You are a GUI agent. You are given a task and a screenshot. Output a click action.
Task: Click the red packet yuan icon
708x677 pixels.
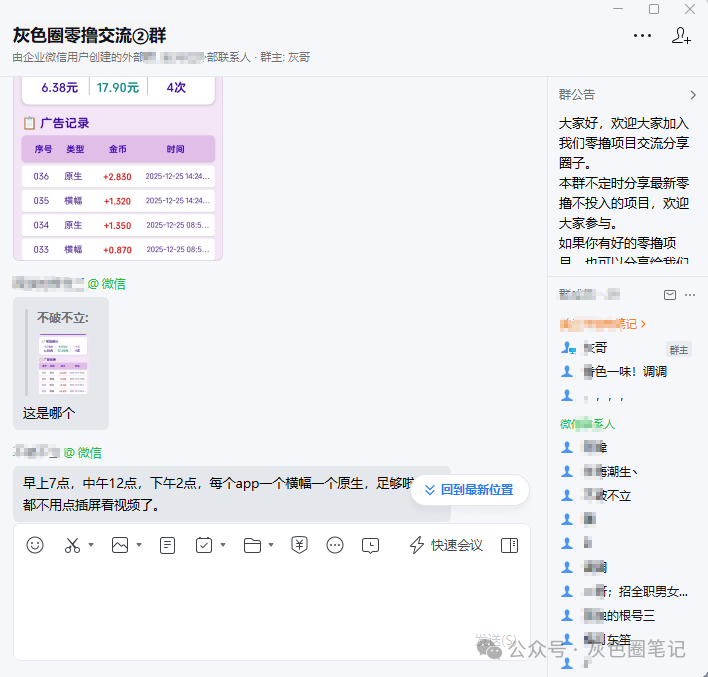tap(299, 545)
